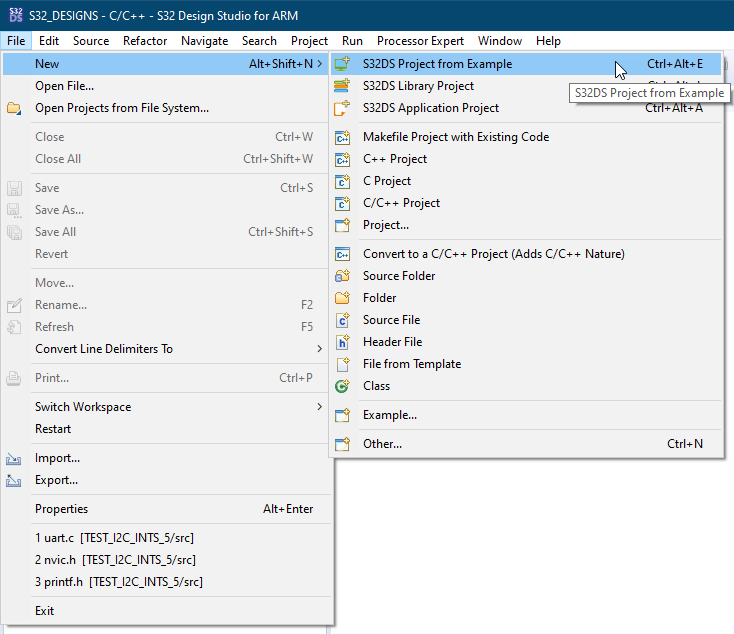Select Example... entry in New submenu
734x634 pixels.
(x=526, y=415)
